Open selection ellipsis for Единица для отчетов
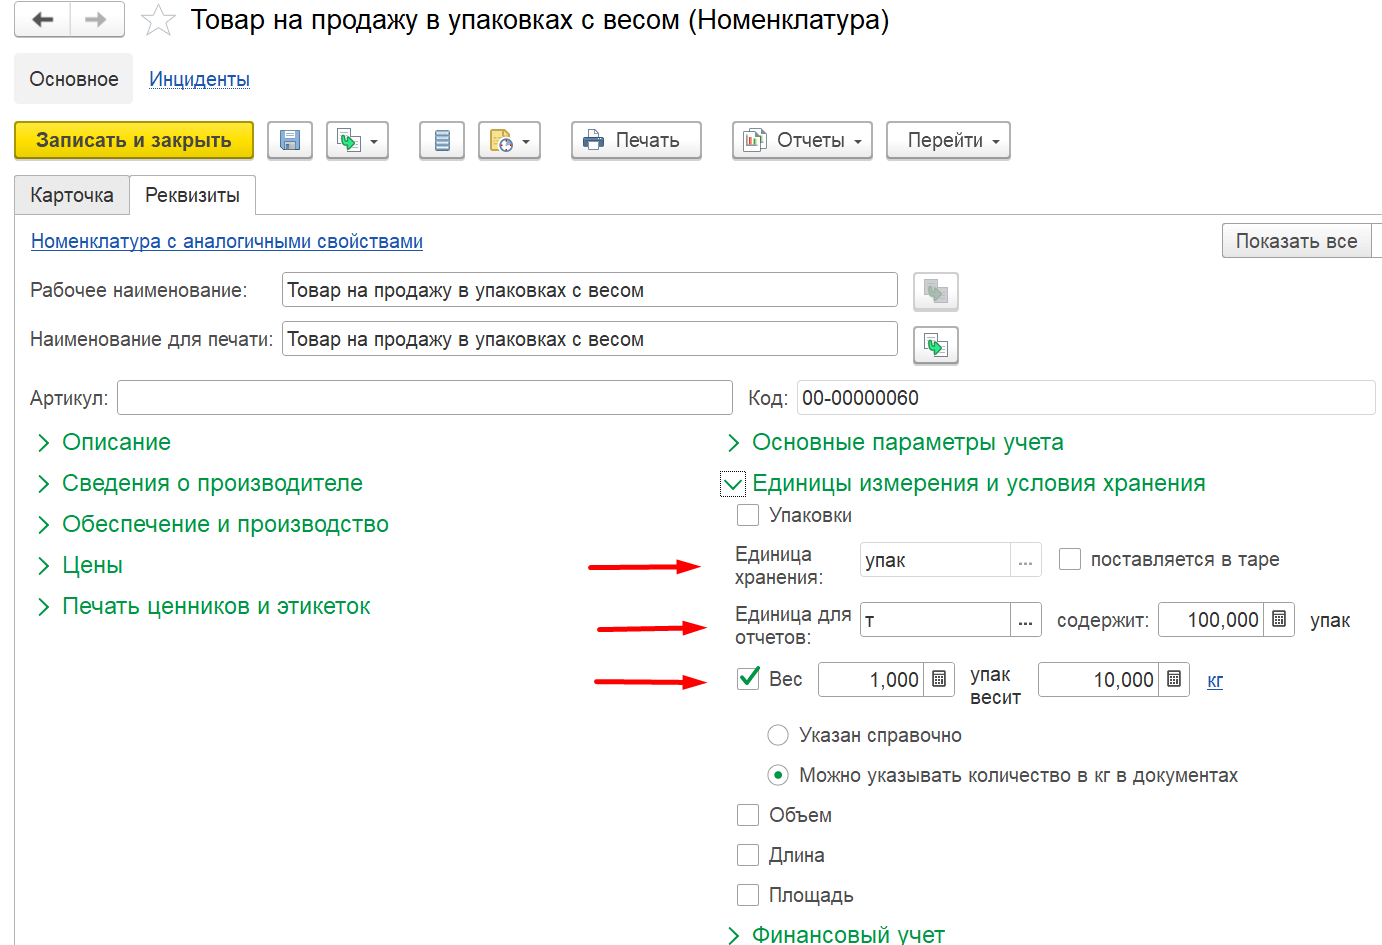 point(1025,620)
